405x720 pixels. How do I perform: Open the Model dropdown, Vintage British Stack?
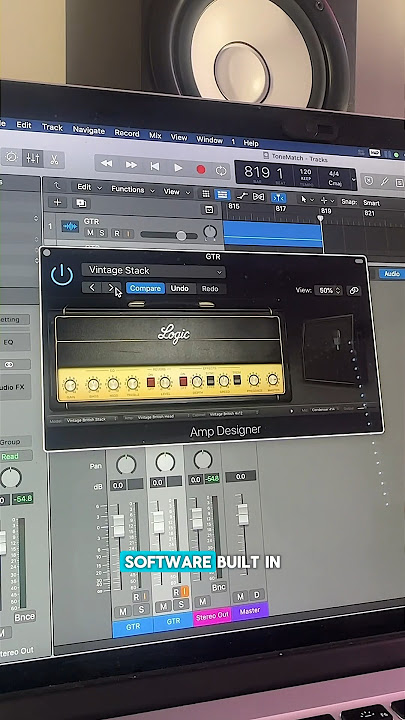90,419
